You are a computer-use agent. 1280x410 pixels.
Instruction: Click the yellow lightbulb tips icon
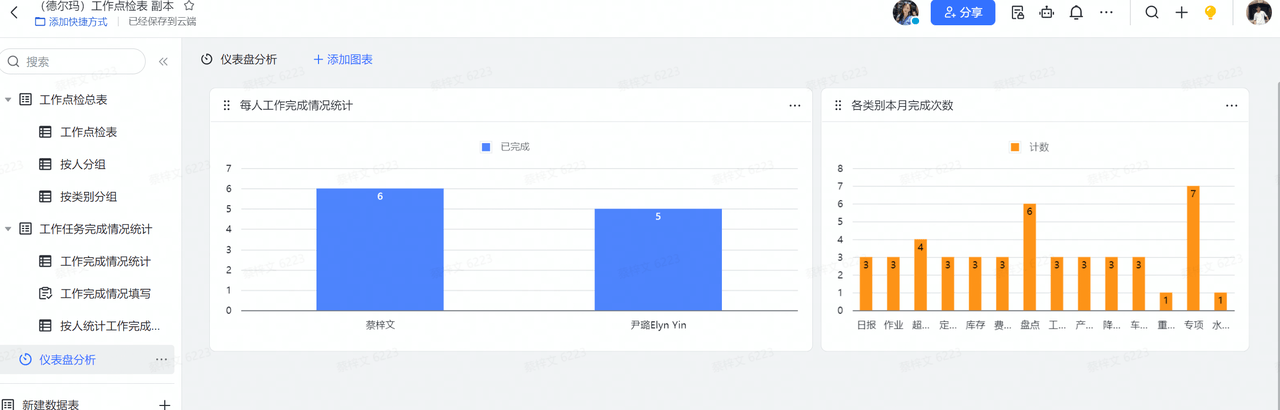(x=1210, y=13)
